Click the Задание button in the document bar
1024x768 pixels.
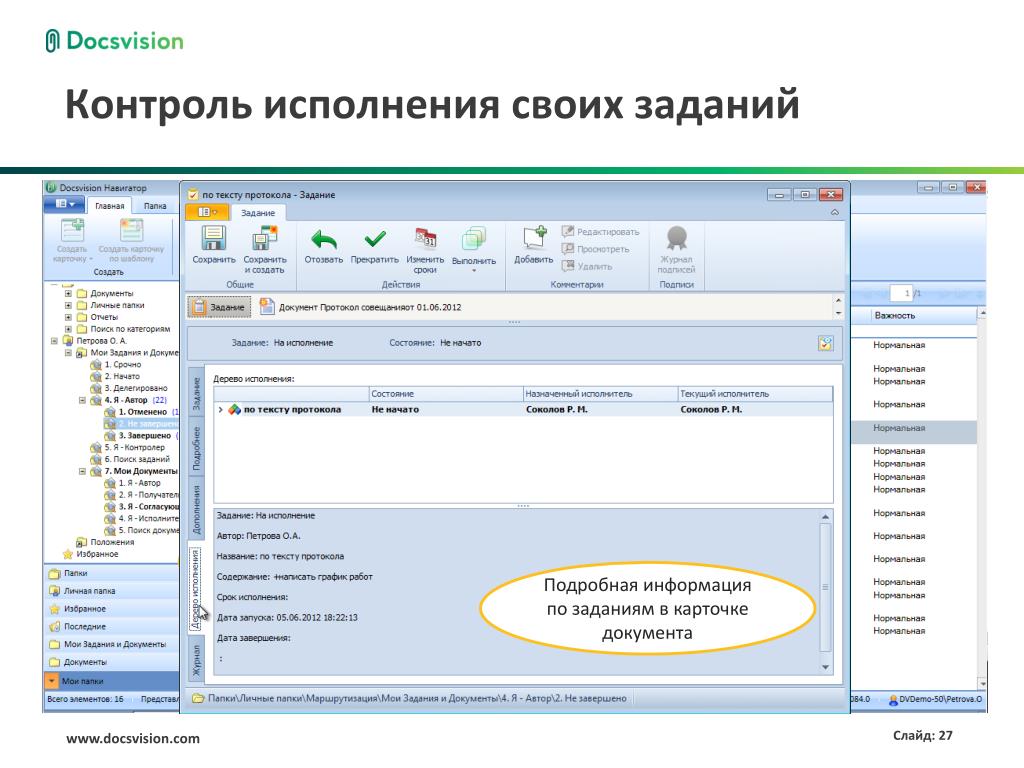[x=219, y=307]
